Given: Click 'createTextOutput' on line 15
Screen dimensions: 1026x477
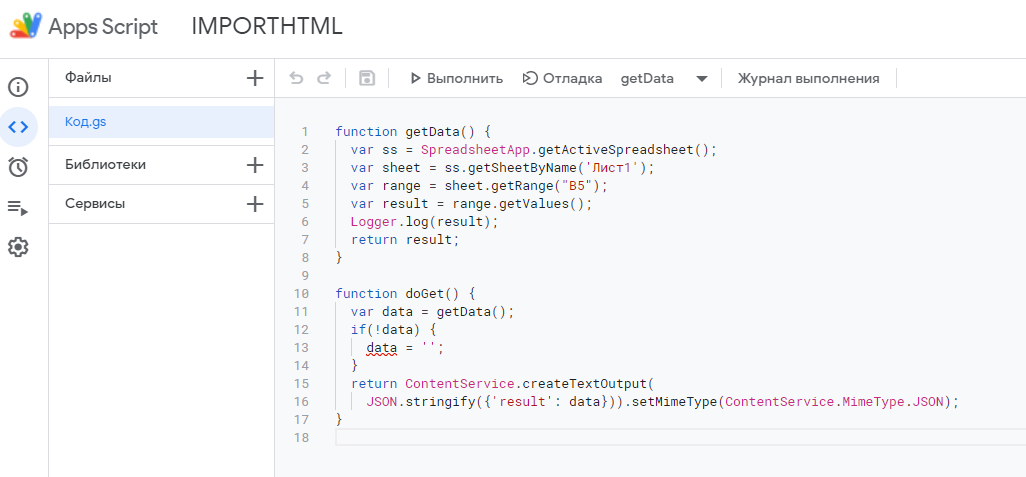Looking at the screenshot, I should click(584, 384).
